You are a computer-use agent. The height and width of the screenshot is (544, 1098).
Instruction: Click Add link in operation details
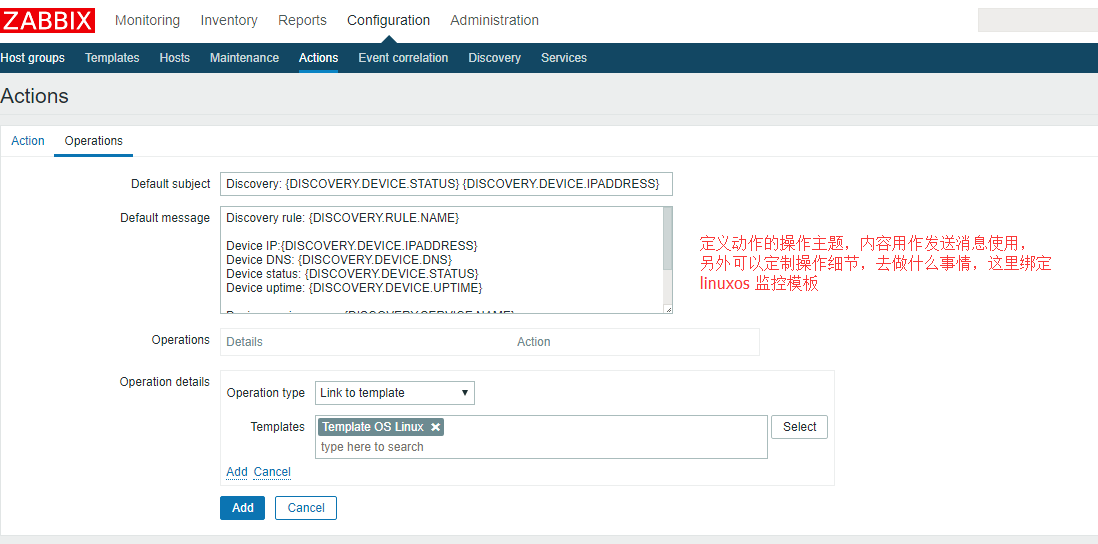click(x=237, y=472)
